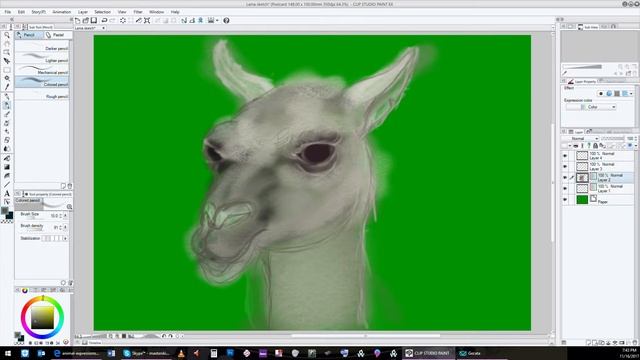The width and height of the screenshot is (640, 360).
Task: Toggle Lock layer in Layer panel
Action: tap(595, 146)
